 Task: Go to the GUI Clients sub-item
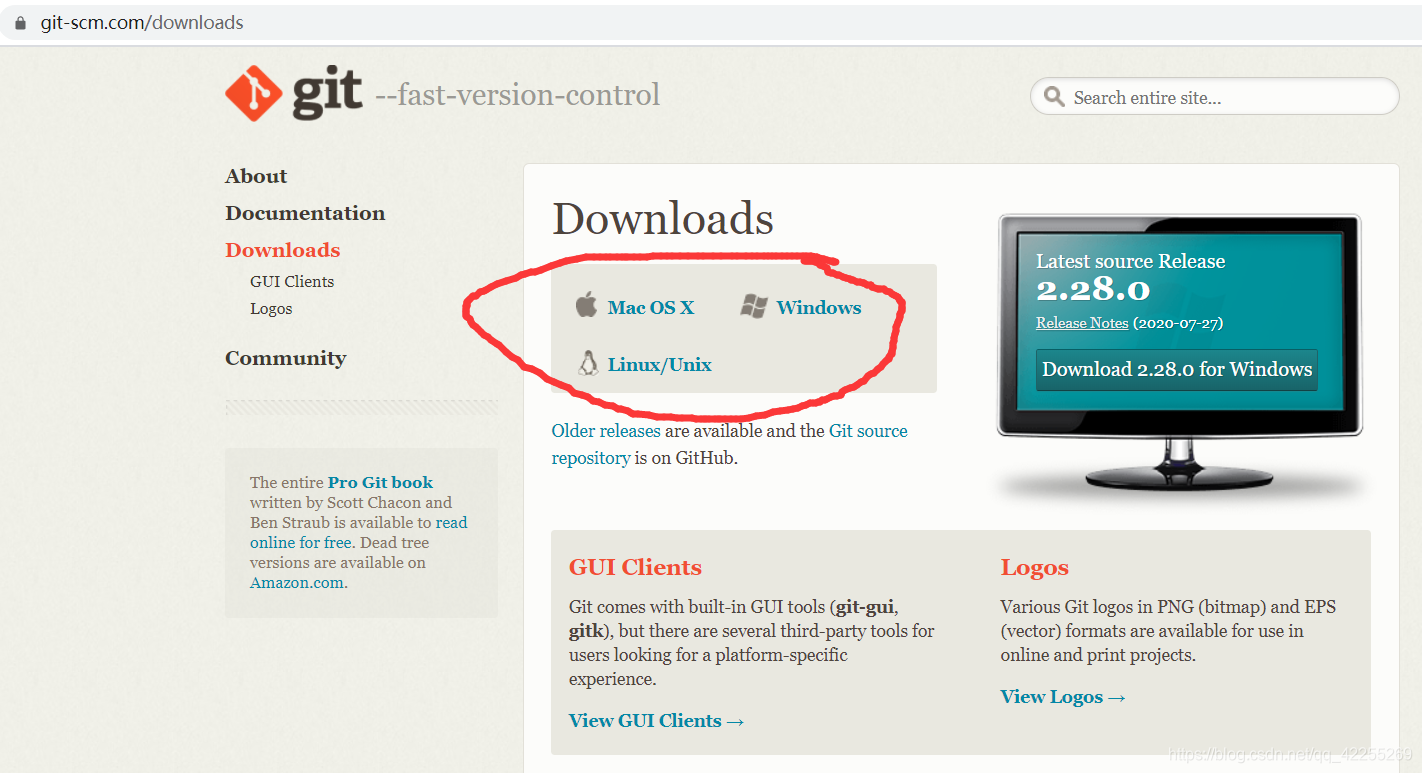coord(292,282)
